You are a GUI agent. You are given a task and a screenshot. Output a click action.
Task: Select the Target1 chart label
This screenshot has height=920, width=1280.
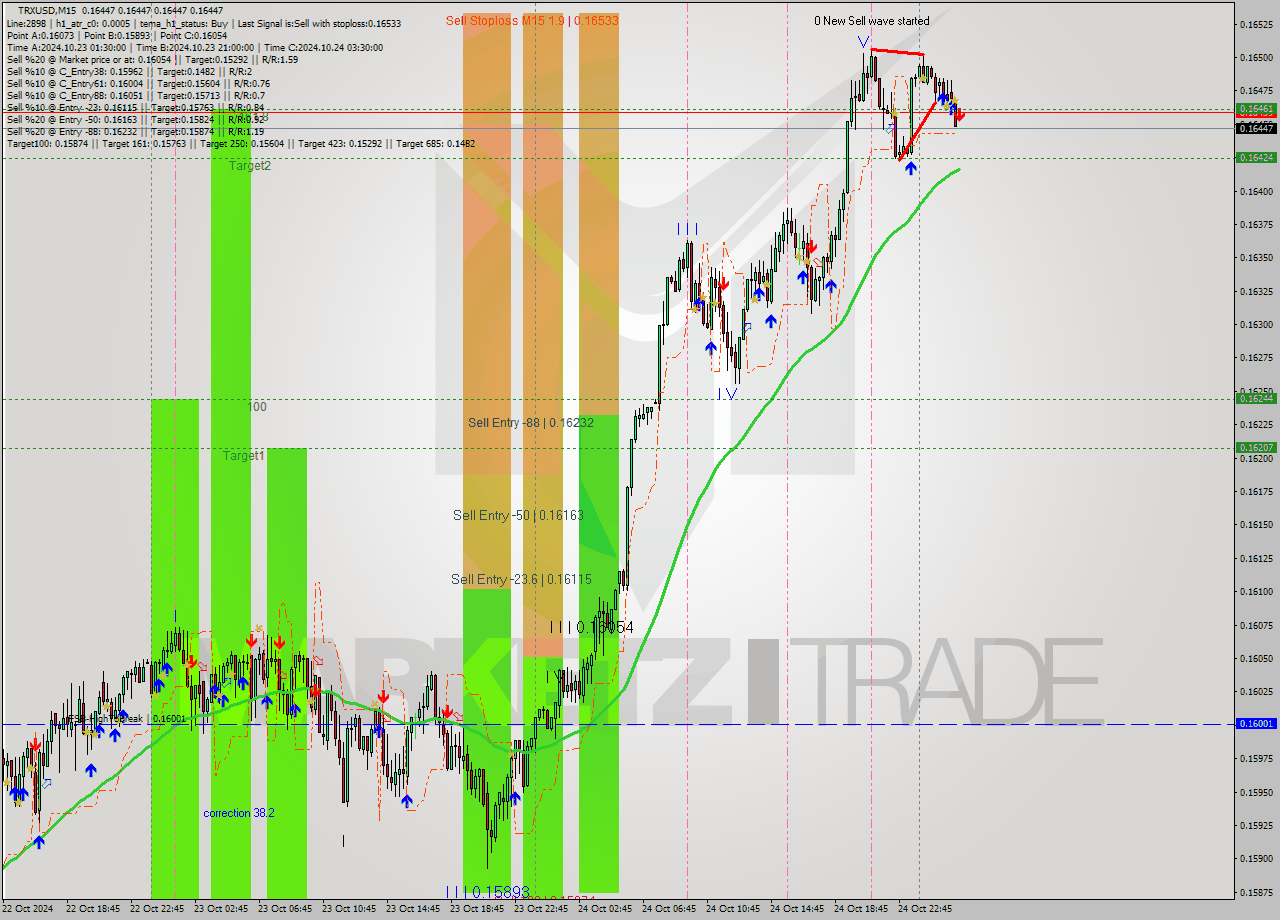click(x=243, y=455)
